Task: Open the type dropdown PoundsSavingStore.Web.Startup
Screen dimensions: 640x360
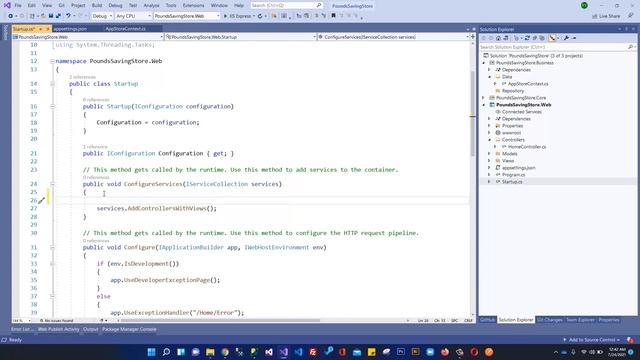Action: click(x=241, y=37)
